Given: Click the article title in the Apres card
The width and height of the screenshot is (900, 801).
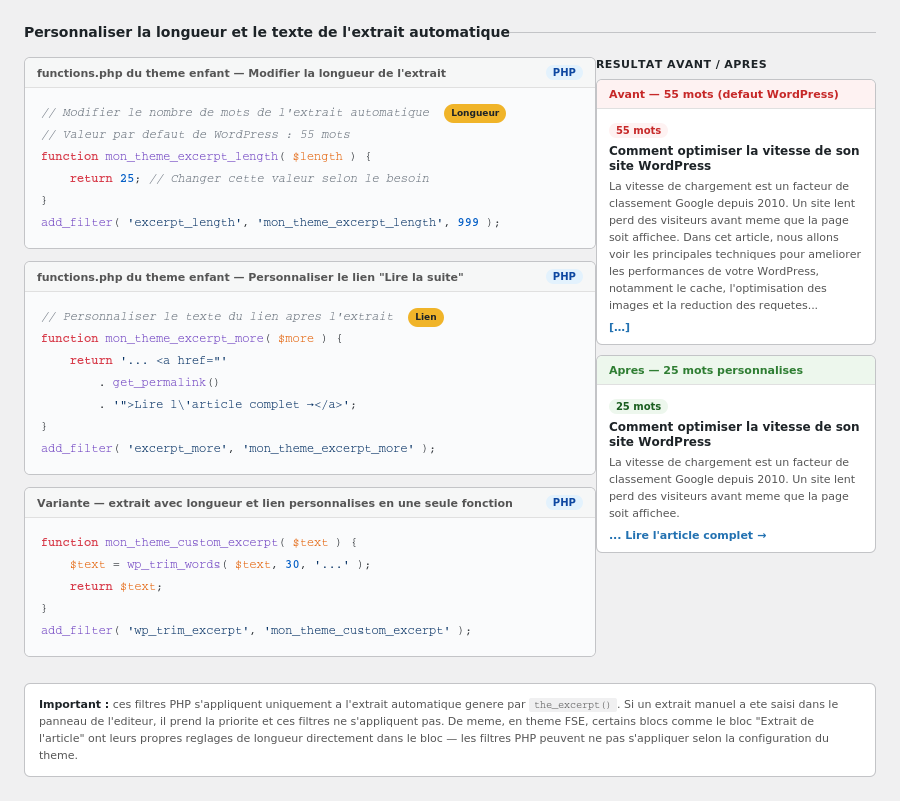Looking at the screenshot, I should pyautogui.click(x=734, y=434).
